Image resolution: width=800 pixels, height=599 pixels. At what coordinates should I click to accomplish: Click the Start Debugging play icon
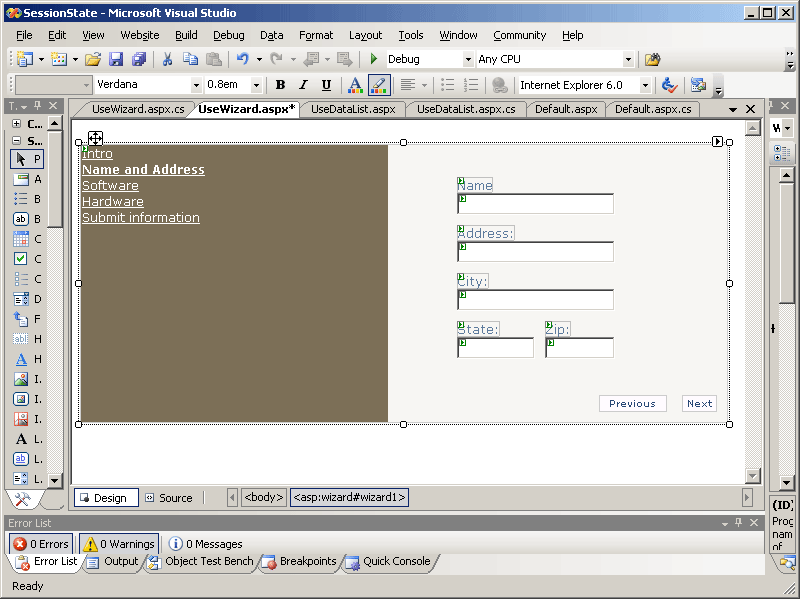[374, 60]
